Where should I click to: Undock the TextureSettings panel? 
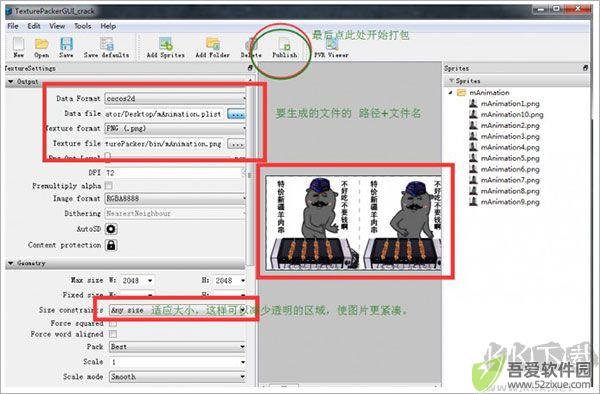(x=250, y=68)
